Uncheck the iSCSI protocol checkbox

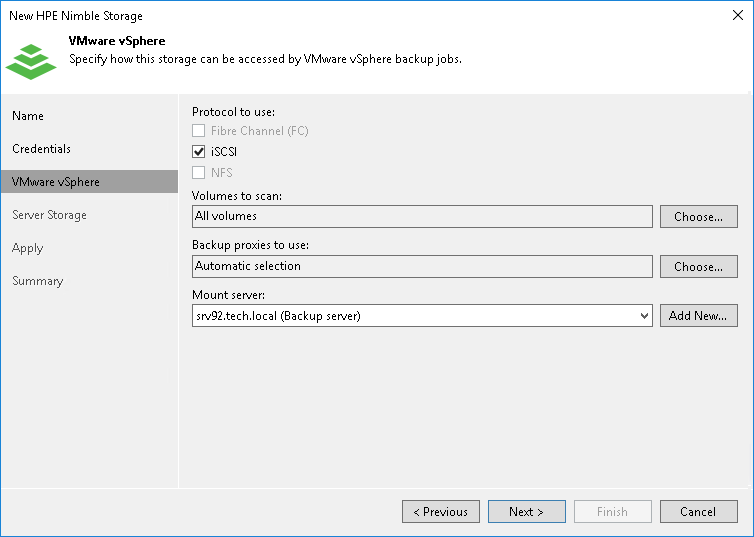point(199,152)
